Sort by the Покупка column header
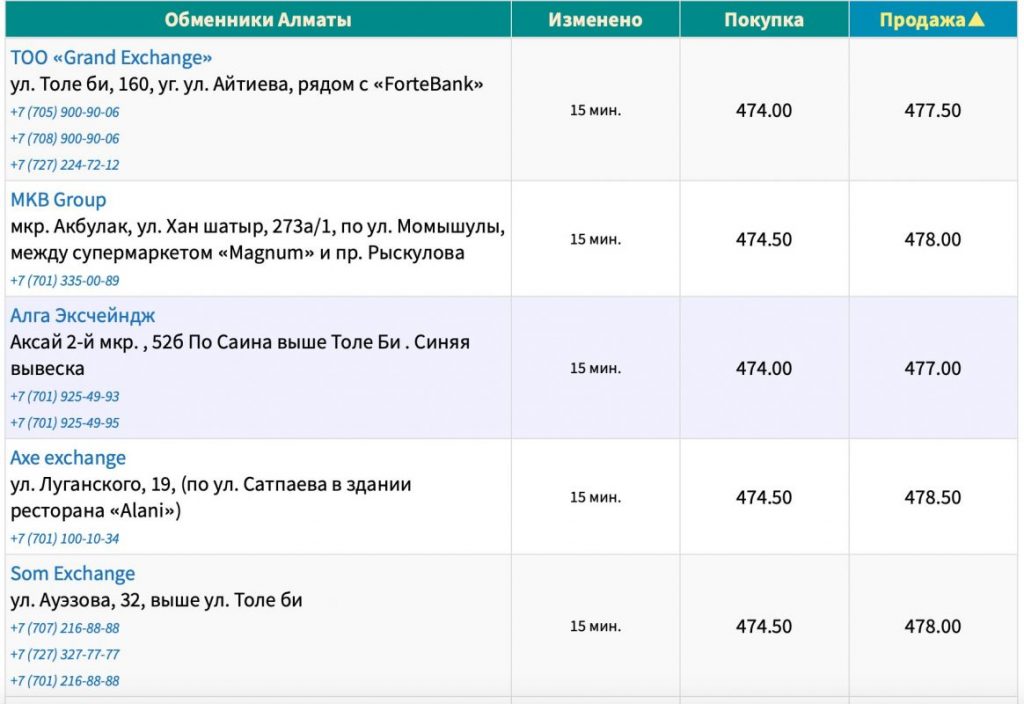This screenshot has width=1024, height=704. [764, 20]
